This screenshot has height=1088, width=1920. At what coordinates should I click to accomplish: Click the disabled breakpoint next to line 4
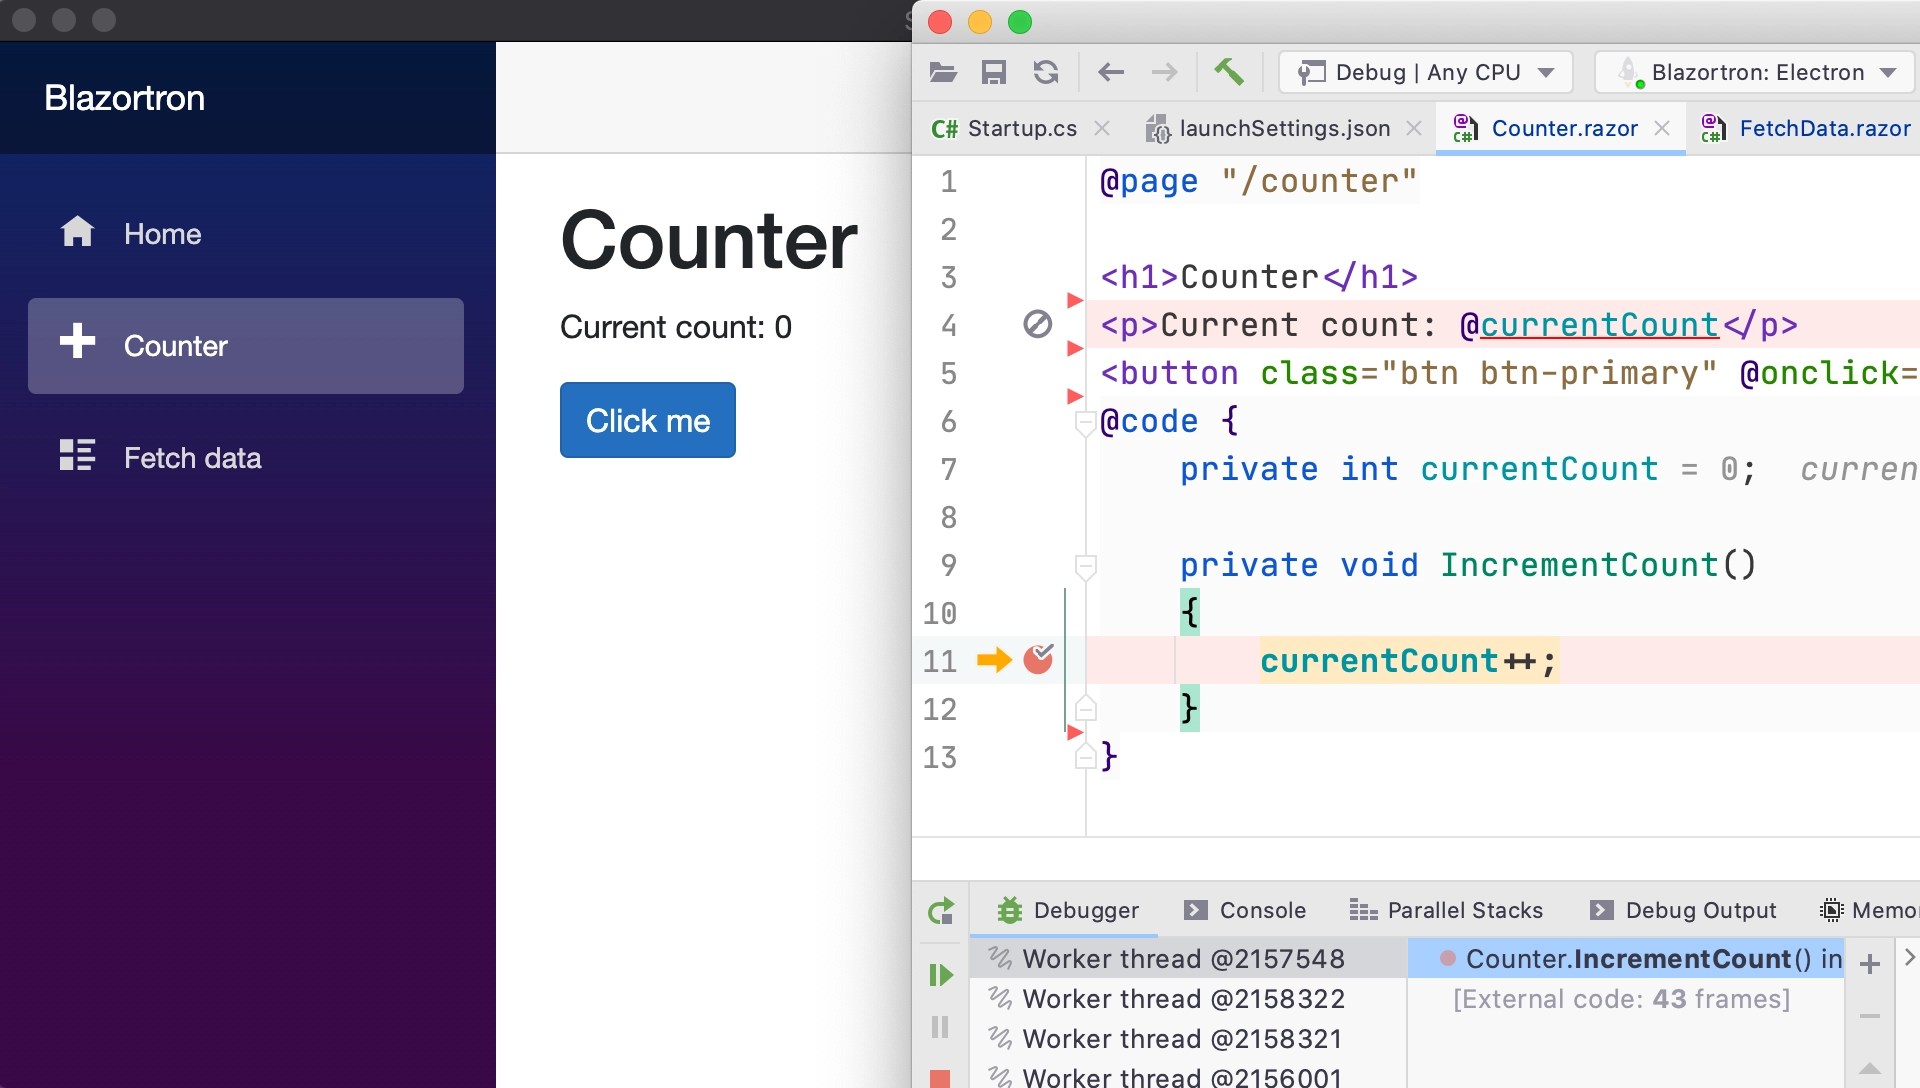[1039, 324]
